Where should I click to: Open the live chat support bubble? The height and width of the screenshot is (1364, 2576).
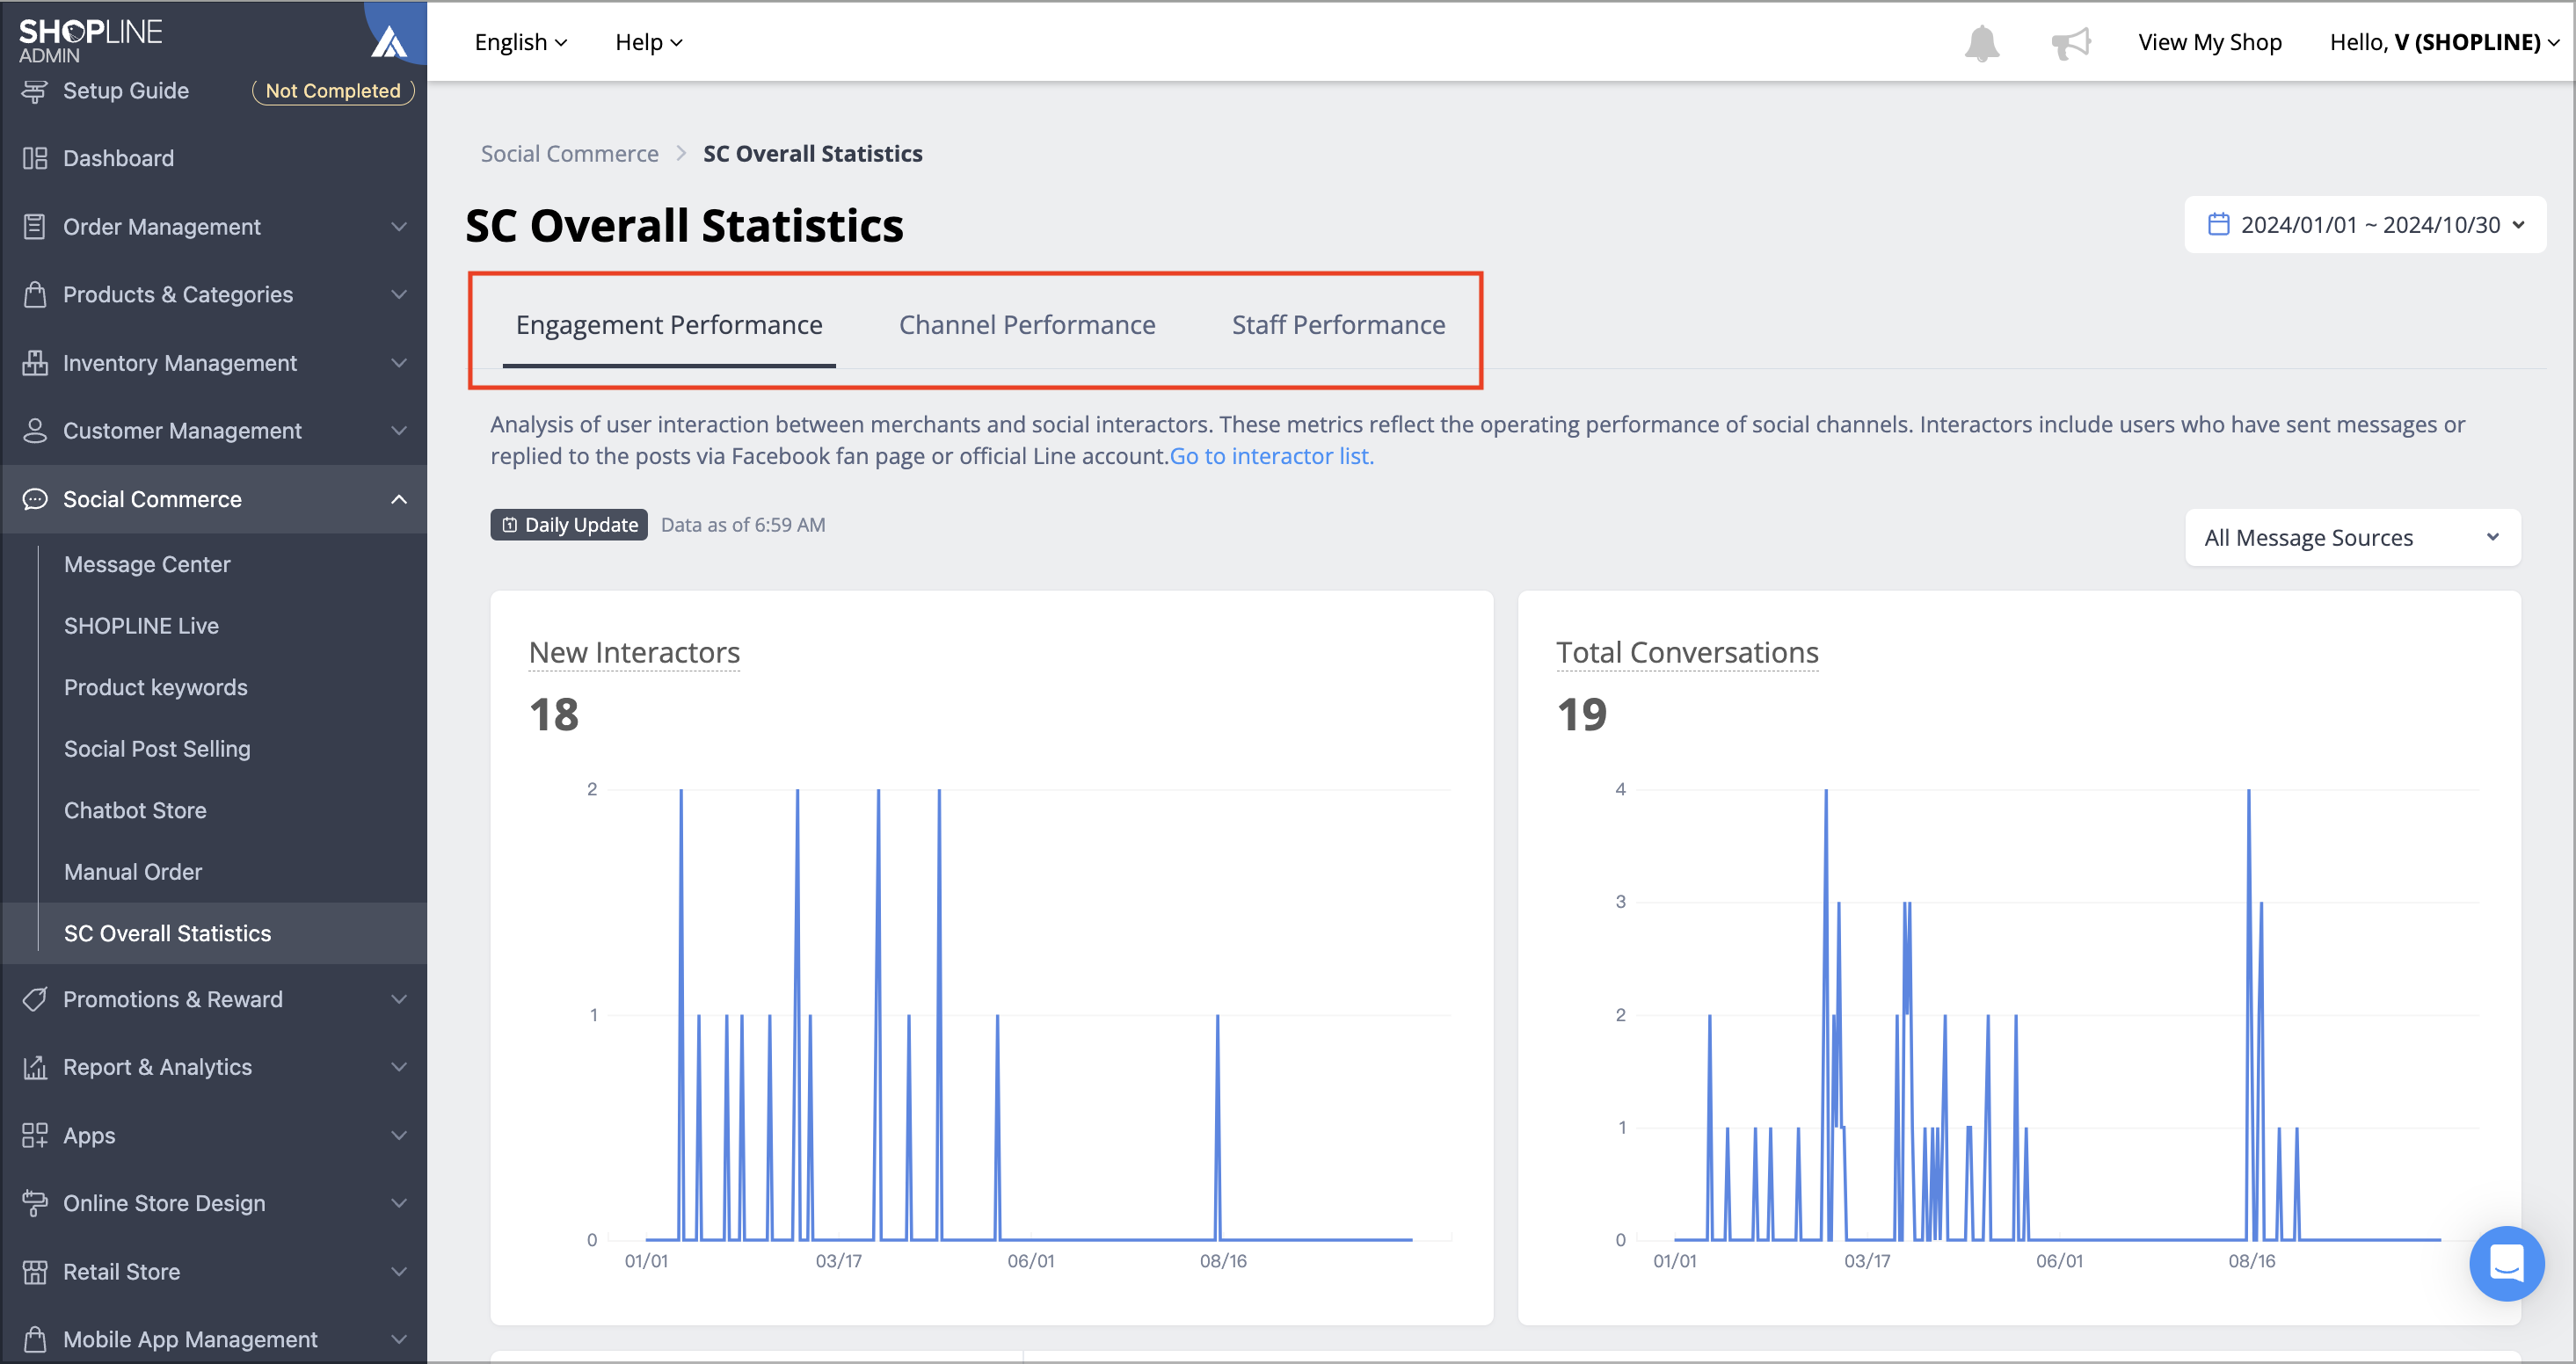(x=2506, y=1263)
